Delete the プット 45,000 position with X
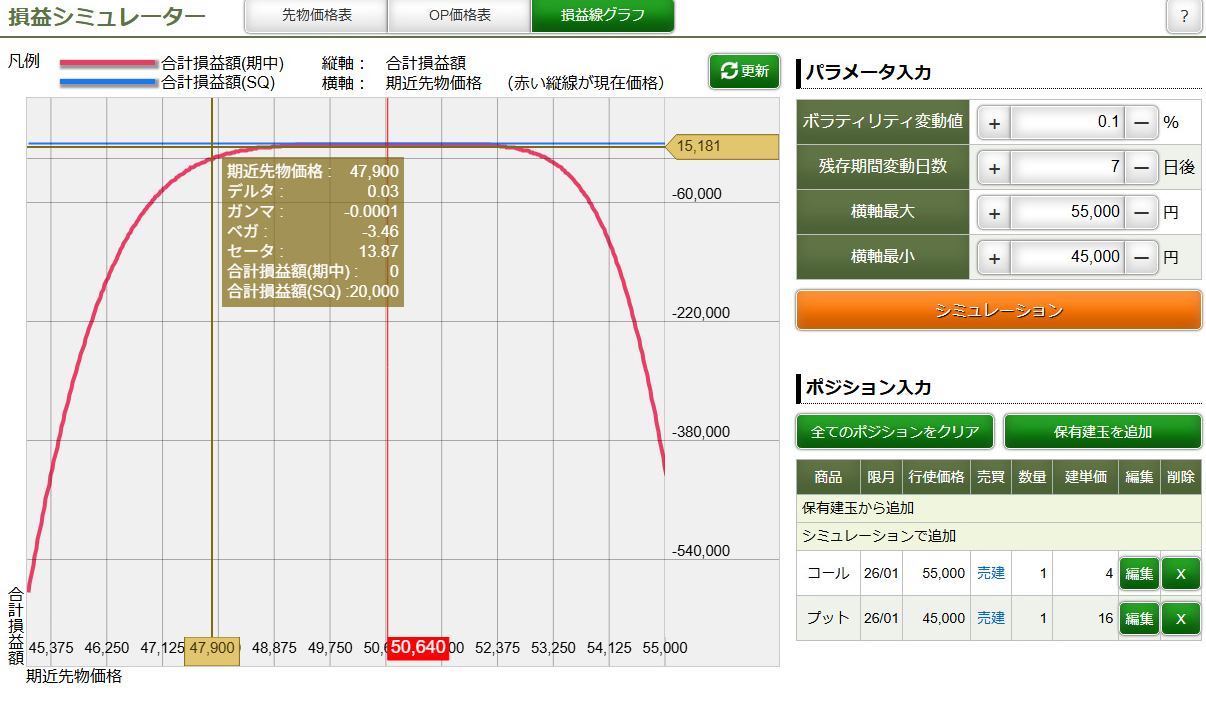This screenshot has width=1206, height=702. pyautogui.click(x=1180, y=619)
